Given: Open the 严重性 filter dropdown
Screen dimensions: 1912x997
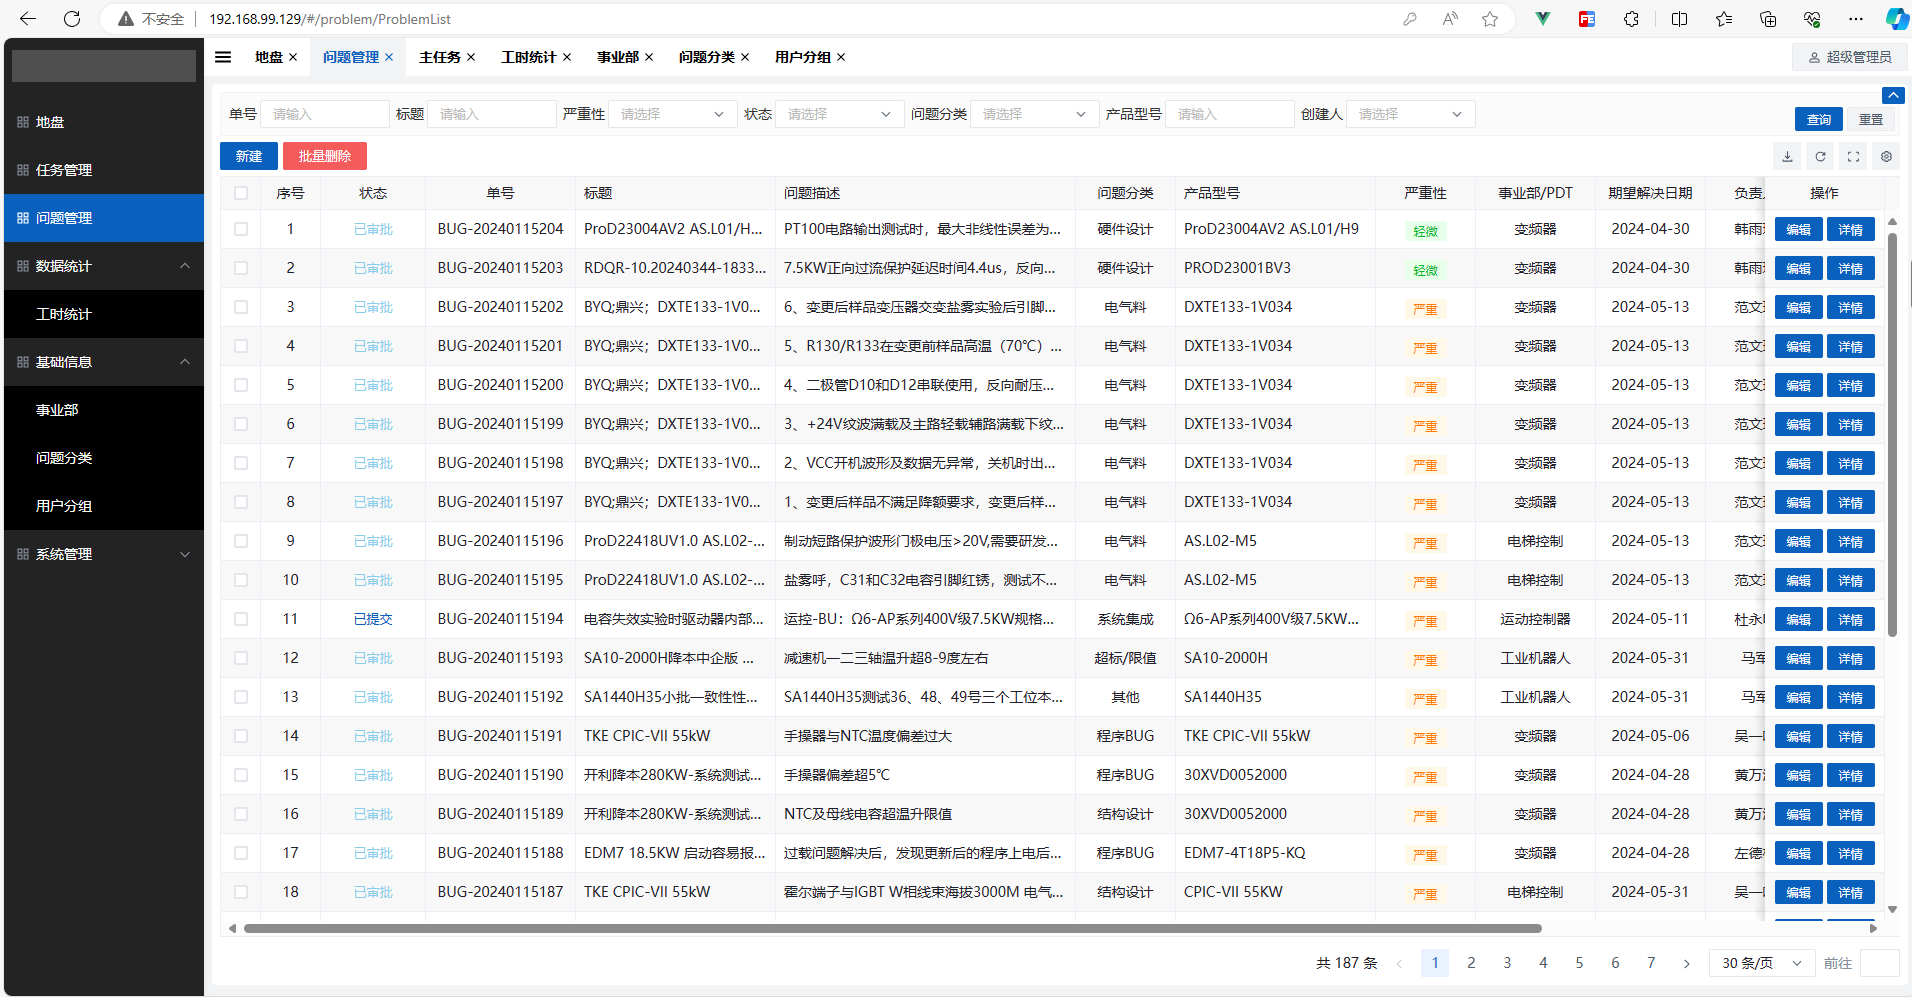Looking at the screenshot, I should click(673, 114).
